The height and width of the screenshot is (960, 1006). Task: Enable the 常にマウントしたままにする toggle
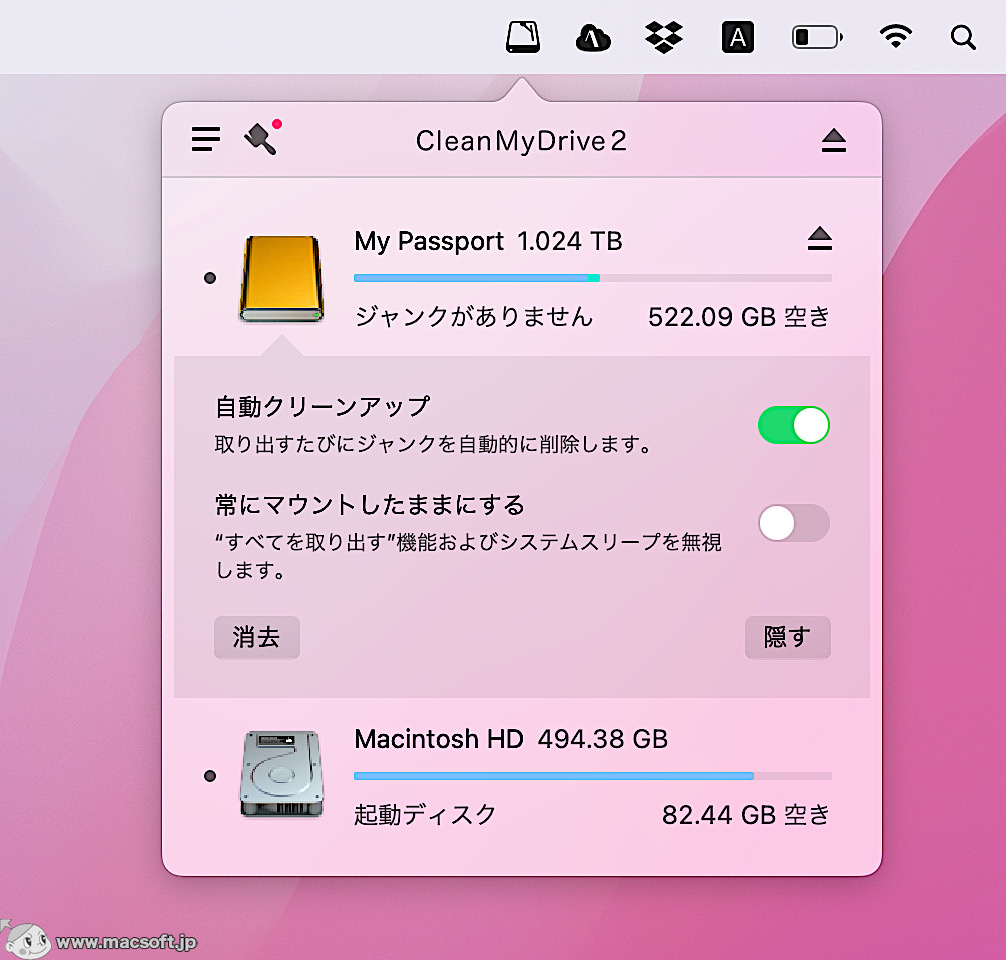pyautogui.click(x=793, y=523)
